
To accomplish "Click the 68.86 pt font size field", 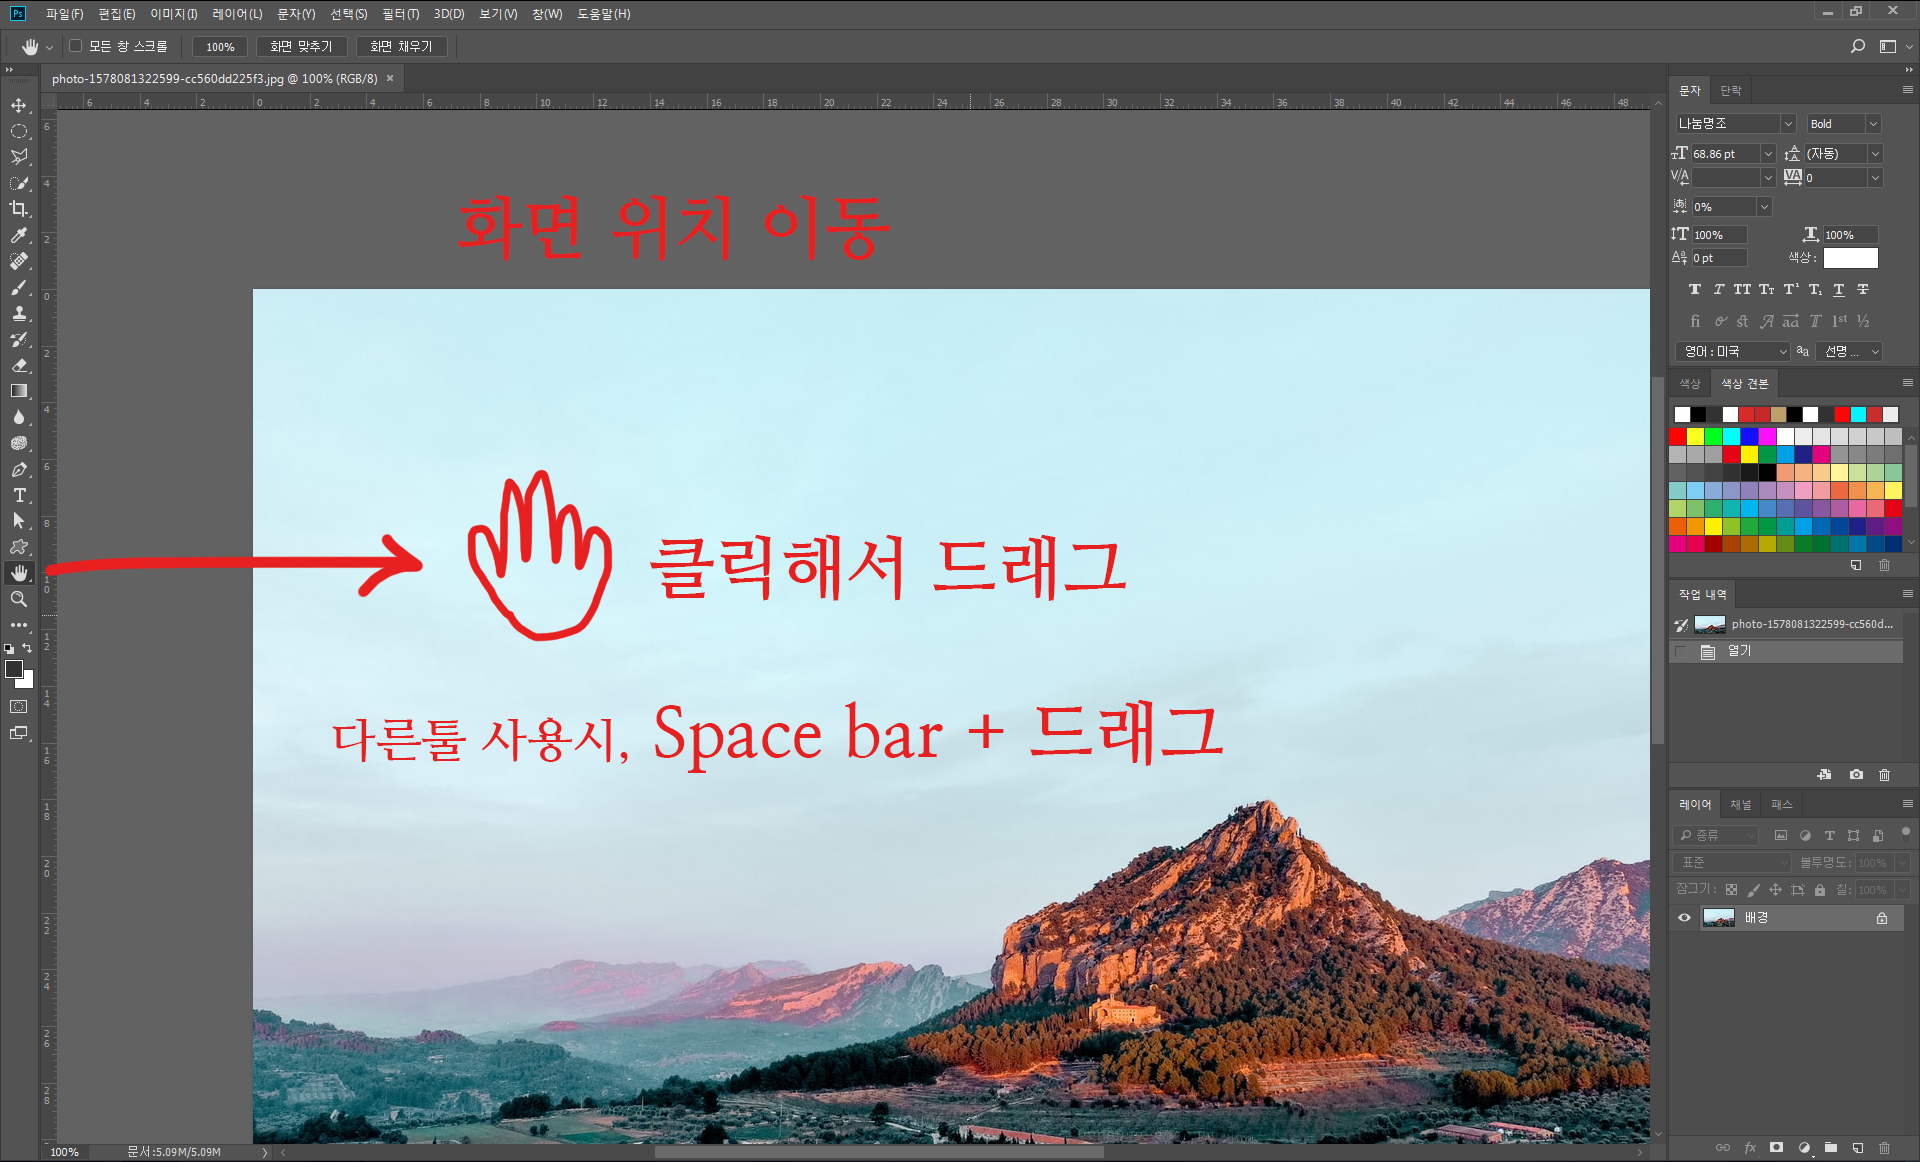I will click(x=1724, y=154).
